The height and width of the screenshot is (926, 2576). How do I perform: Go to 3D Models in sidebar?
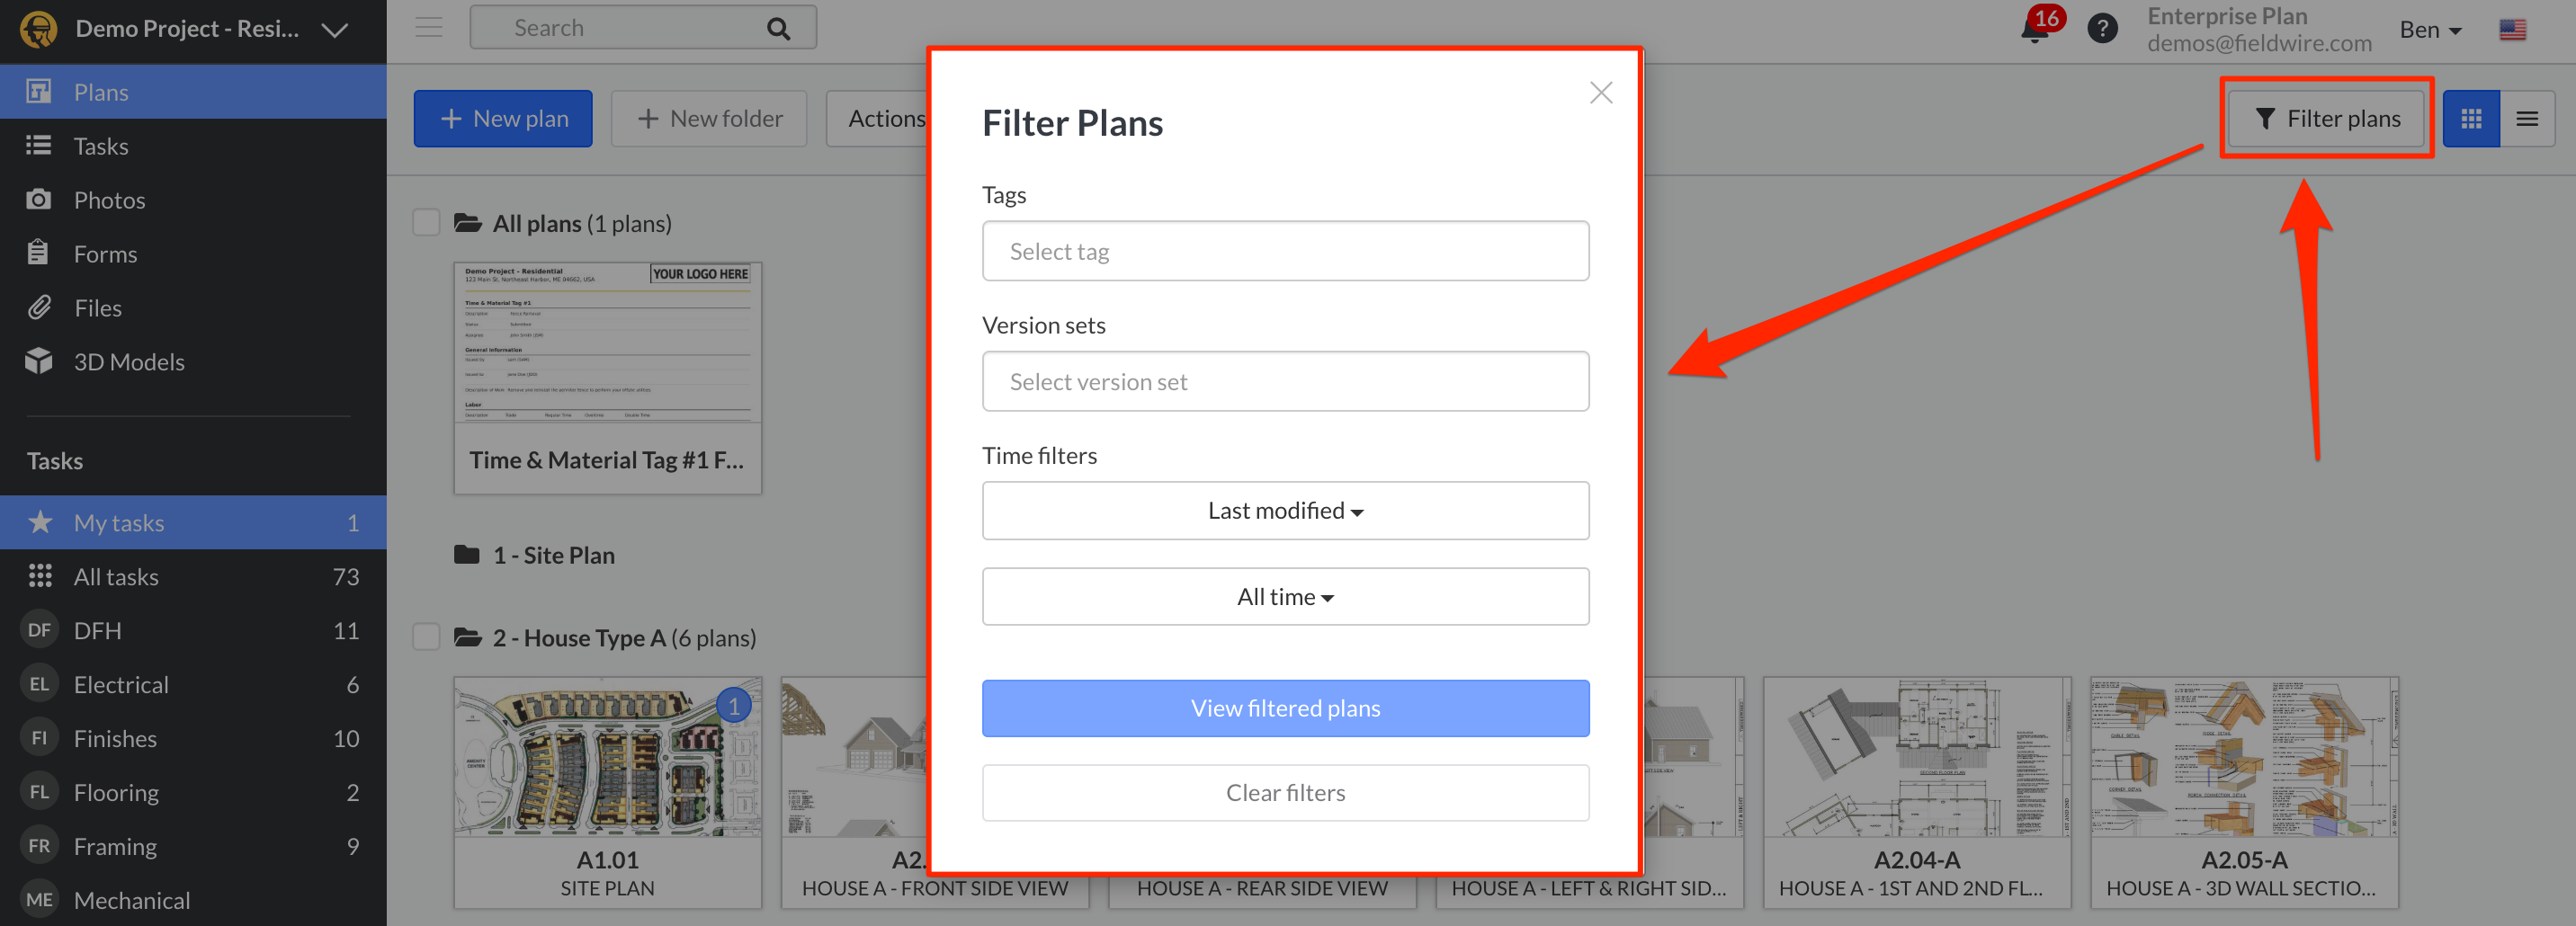point(128,362)
